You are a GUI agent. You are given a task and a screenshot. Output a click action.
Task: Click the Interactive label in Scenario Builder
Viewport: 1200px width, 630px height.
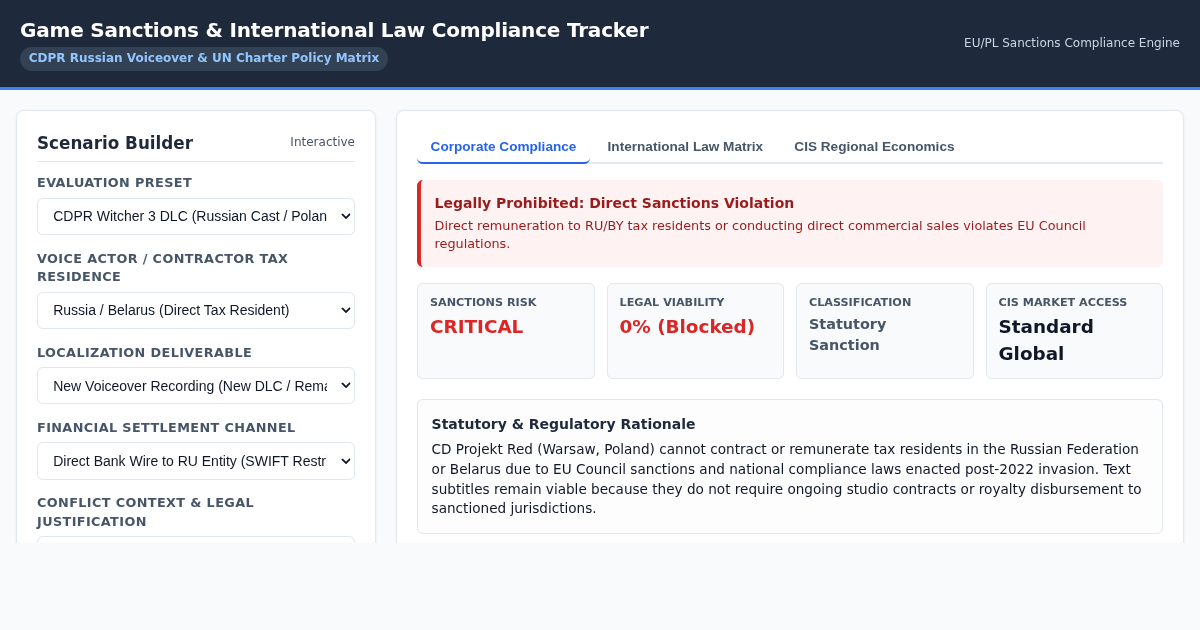[322, 142]
